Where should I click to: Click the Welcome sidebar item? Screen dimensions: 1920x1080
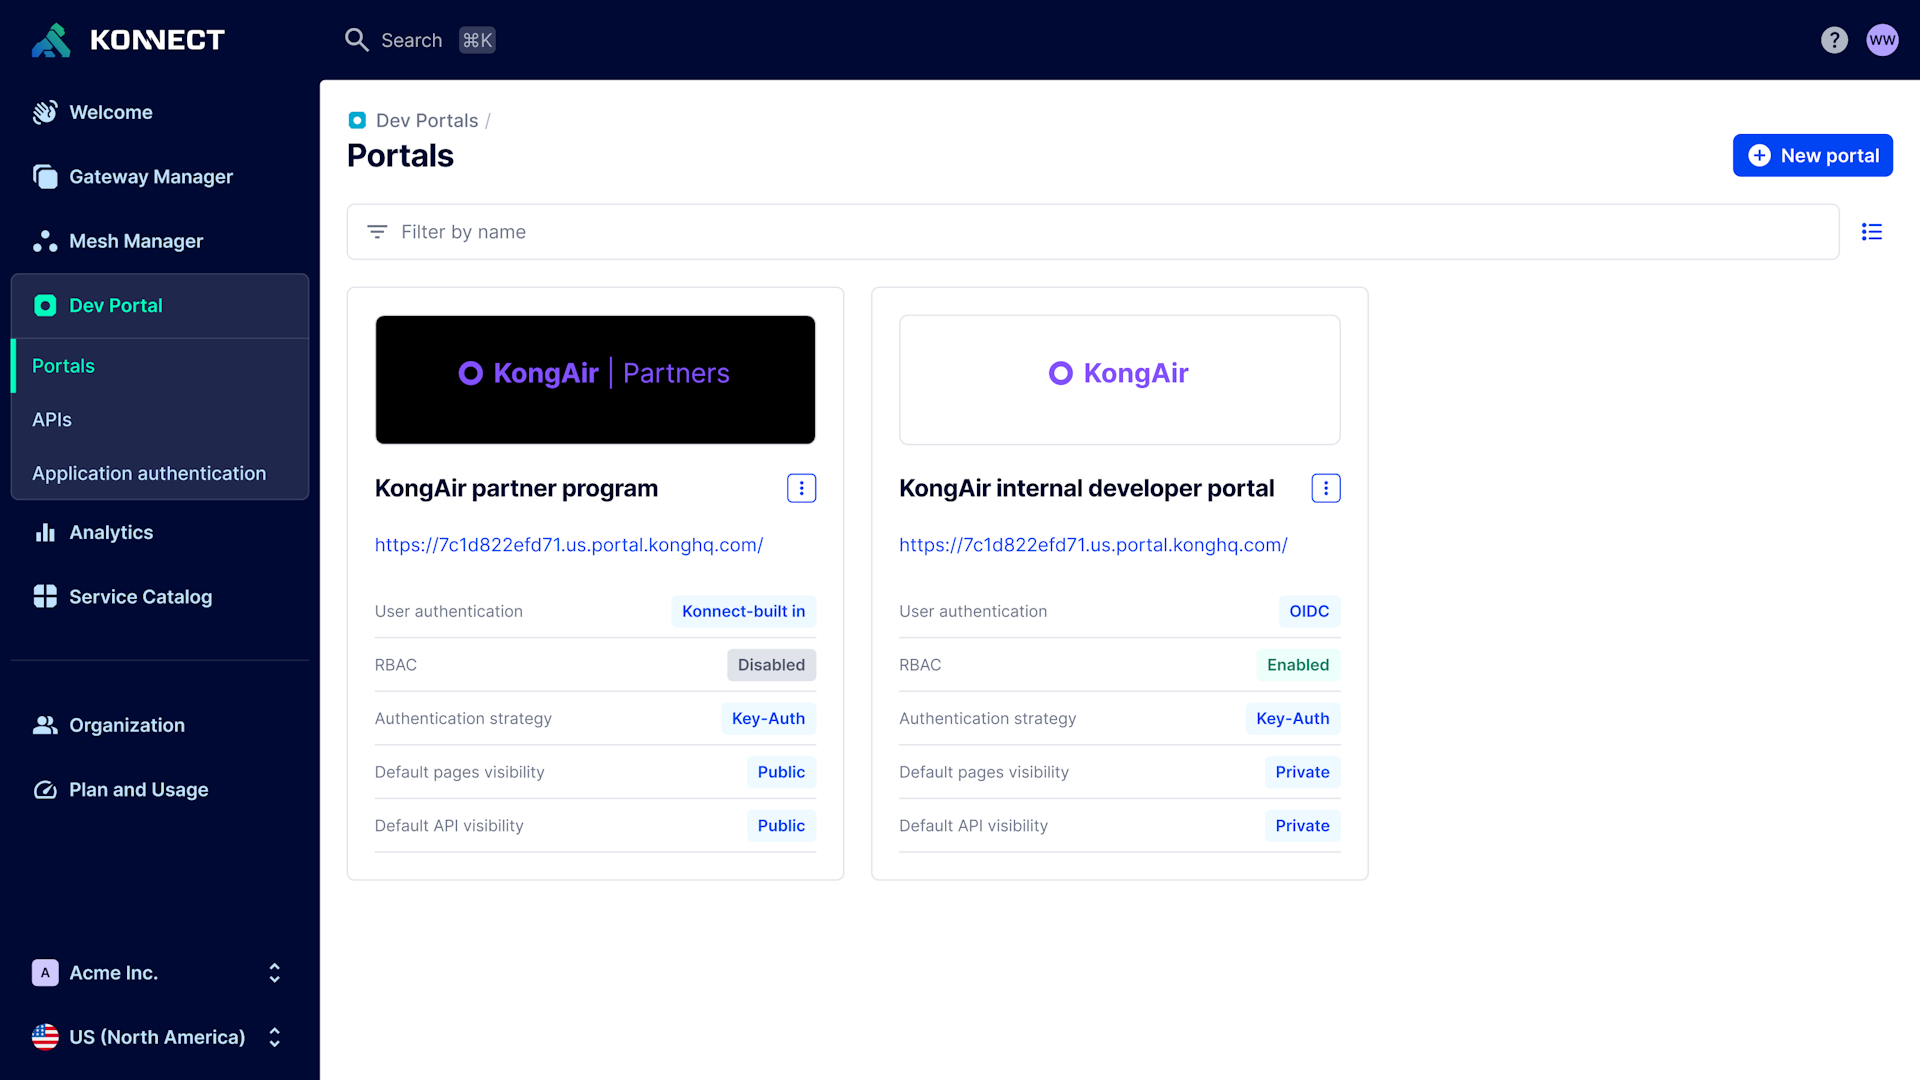[x=110, y=112]
